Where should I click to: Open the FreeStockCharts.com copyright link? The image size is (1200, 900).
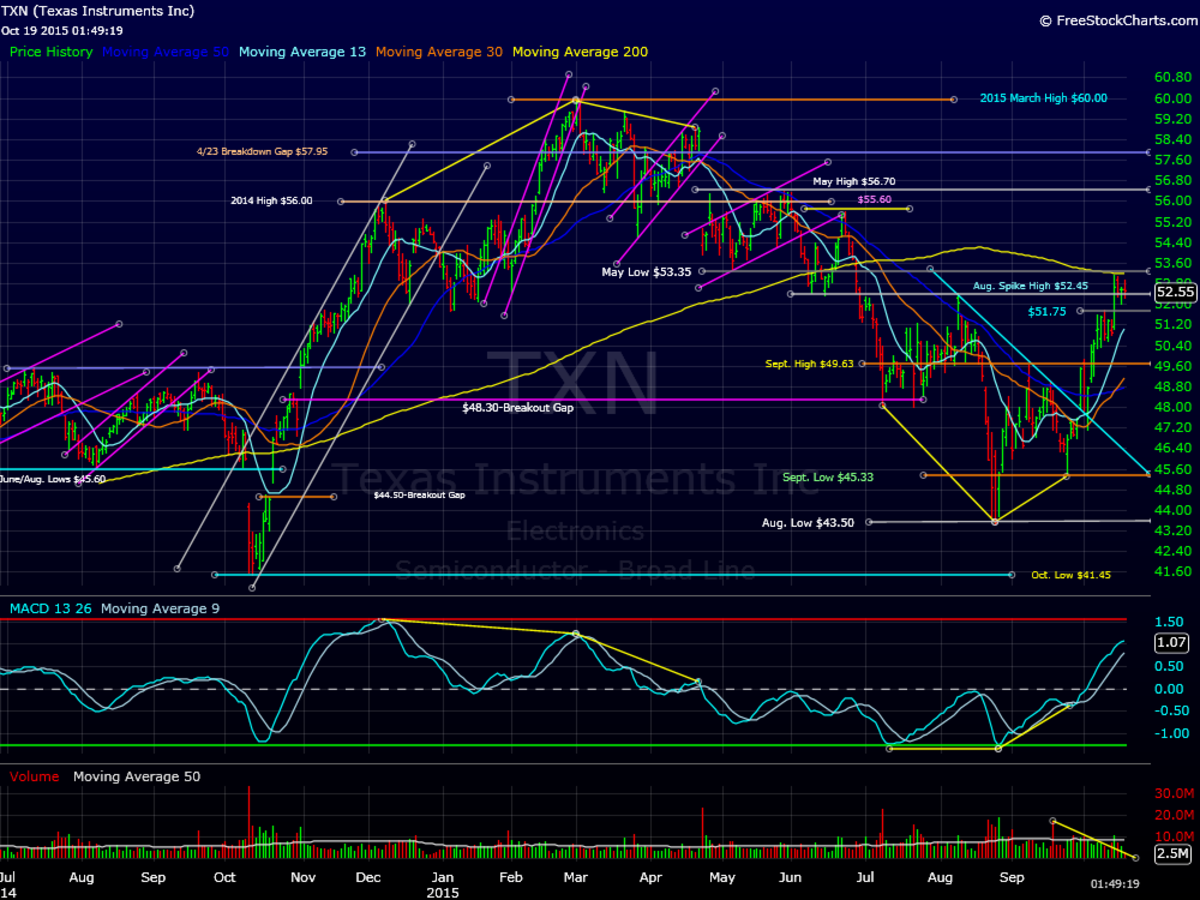[x=1117, y=20]
